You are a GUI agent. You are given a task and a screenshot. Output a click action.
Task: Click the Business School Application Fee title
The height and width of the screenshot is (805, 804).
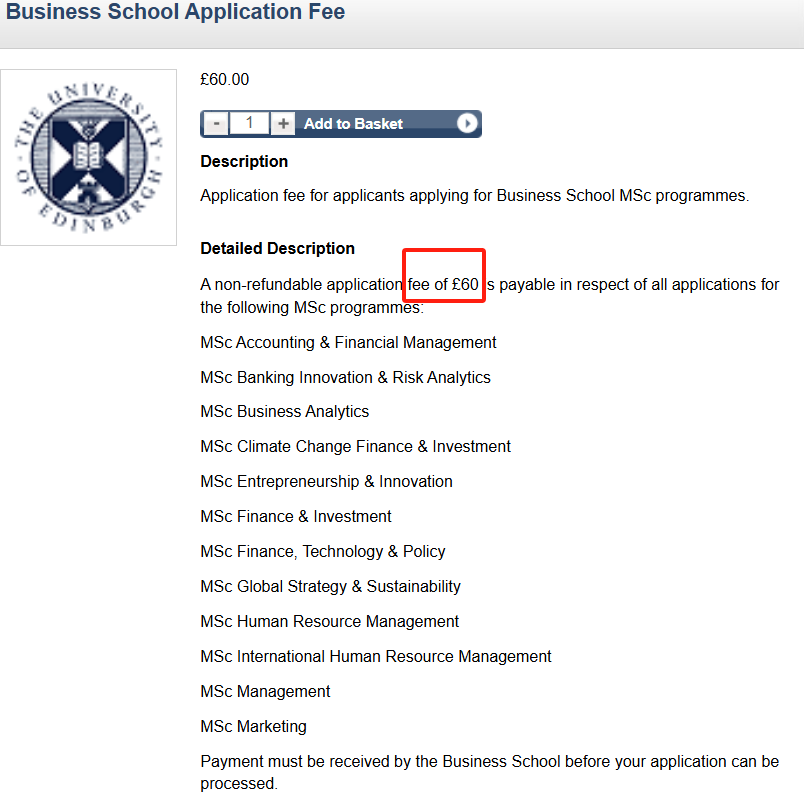coord(176,13)
